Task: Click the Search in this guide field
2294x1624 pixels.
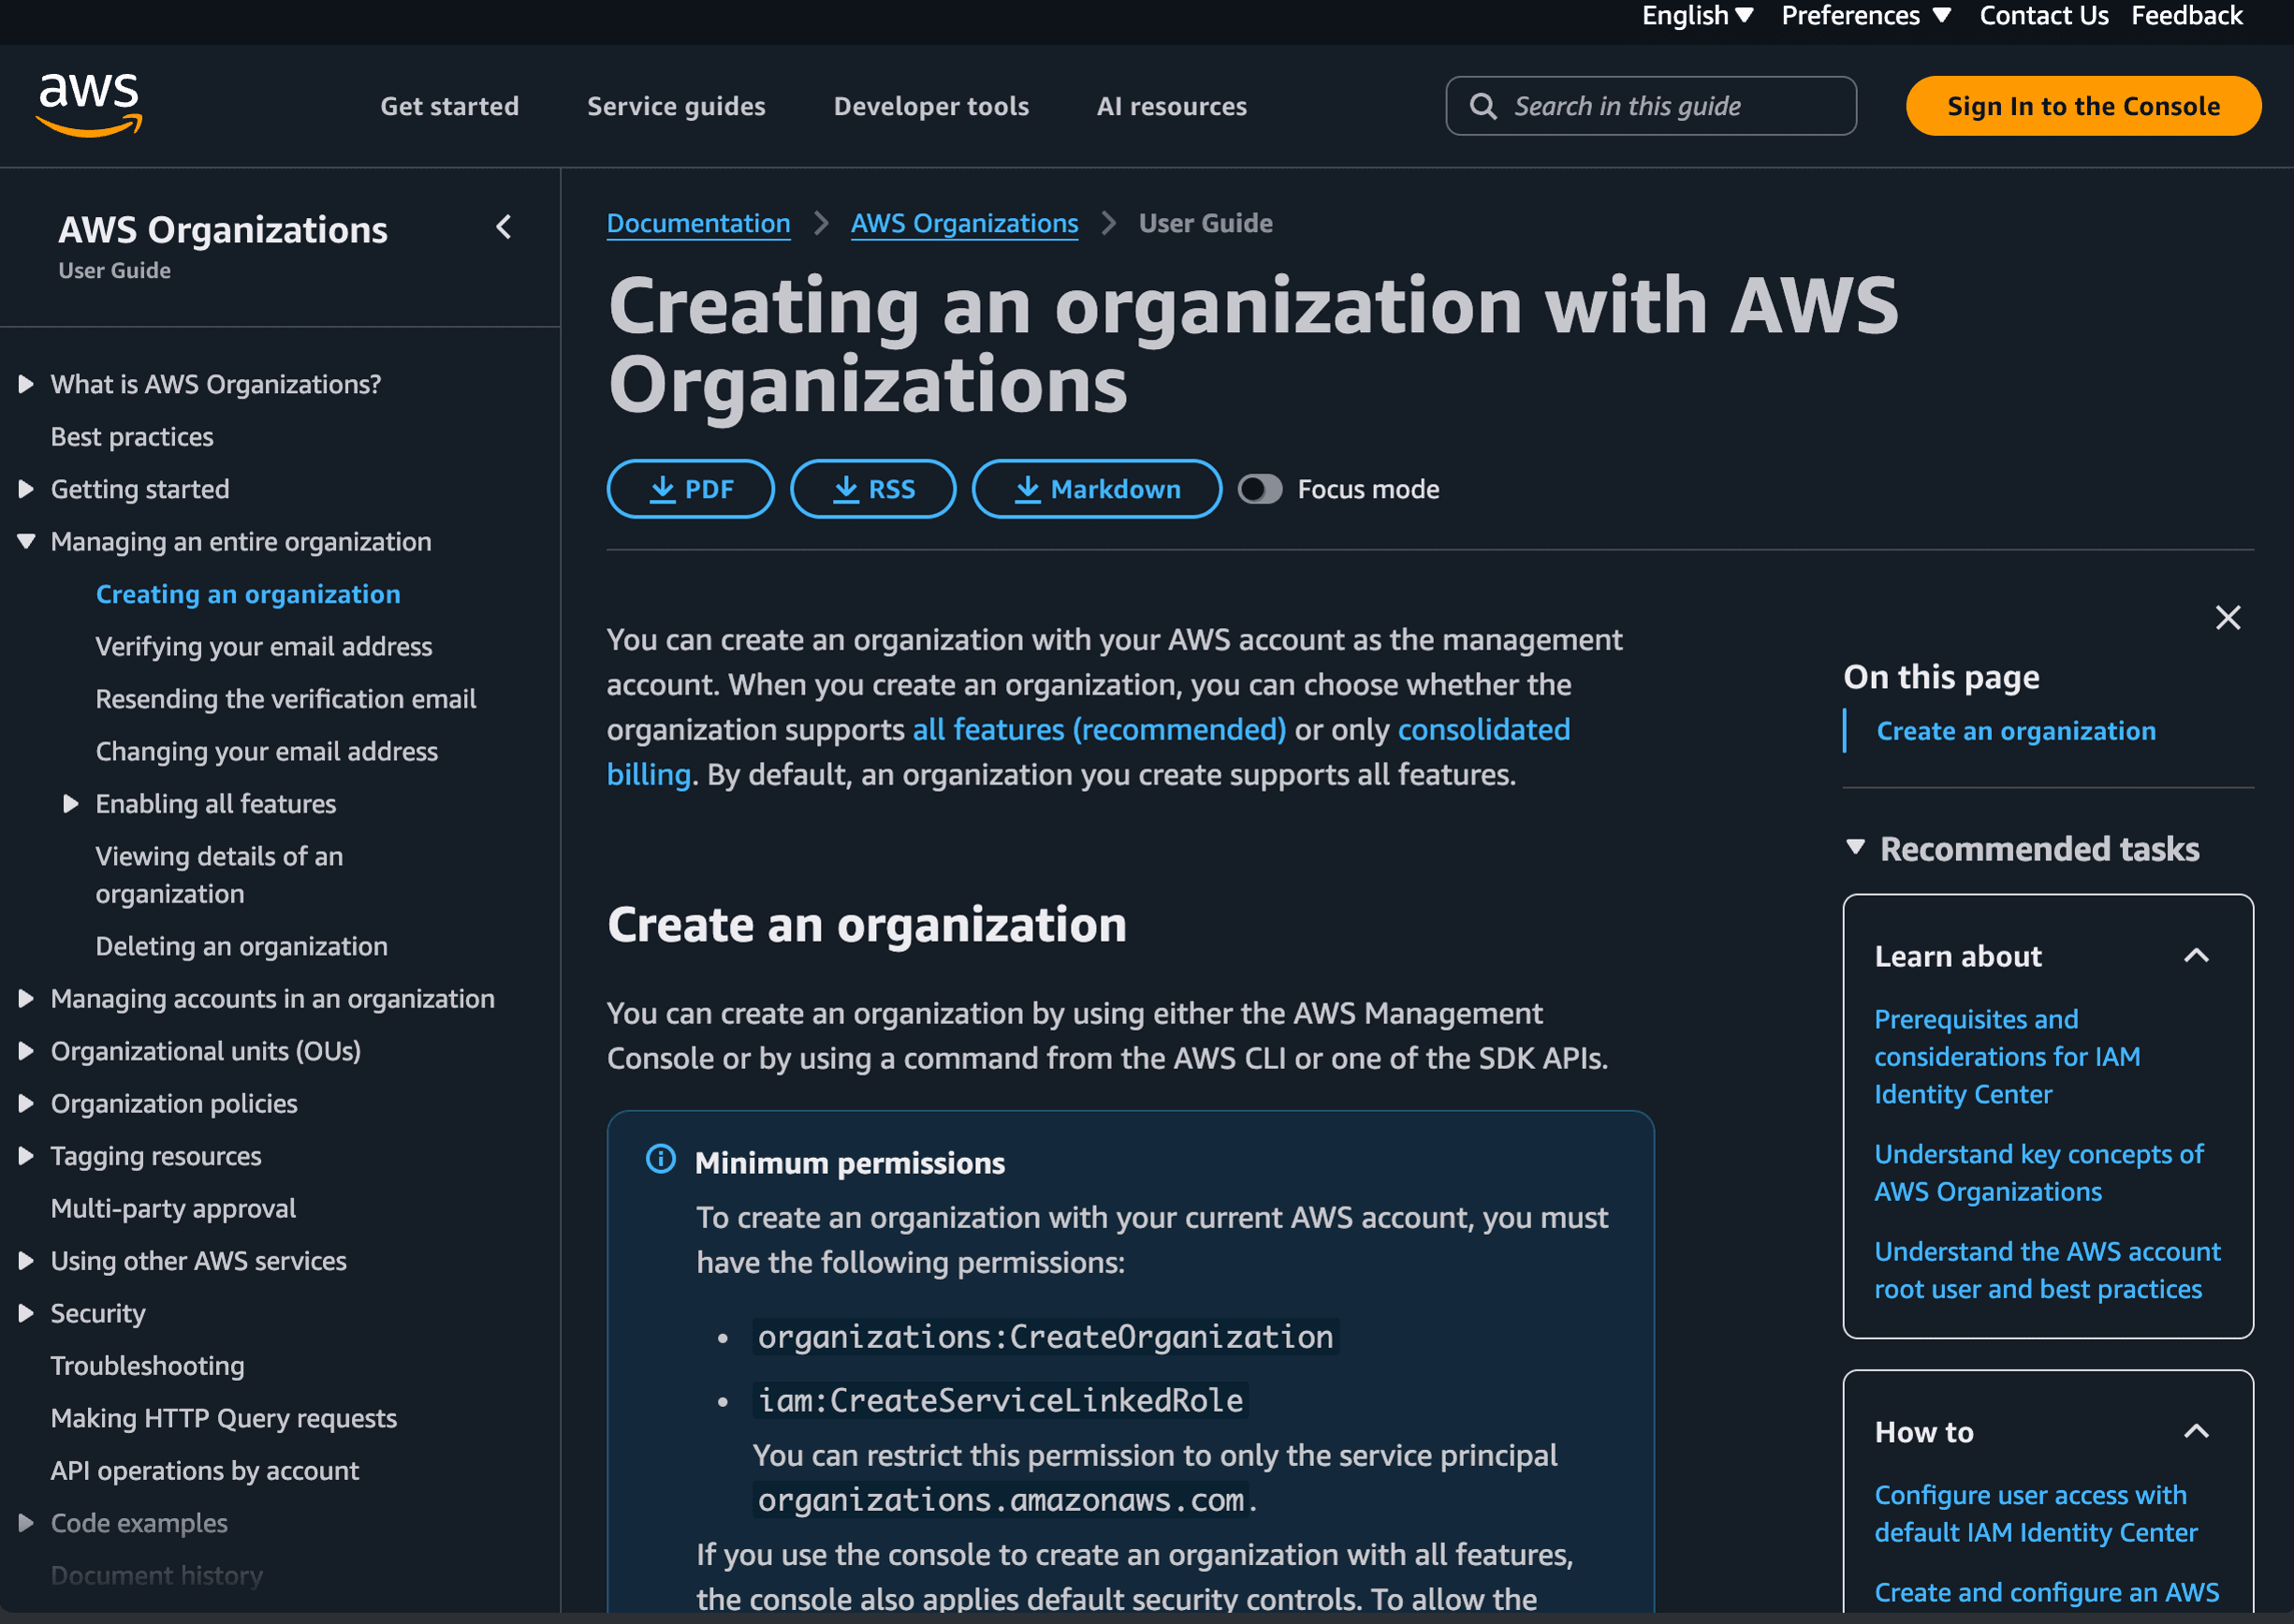Action: click(x=1651, y=106)
